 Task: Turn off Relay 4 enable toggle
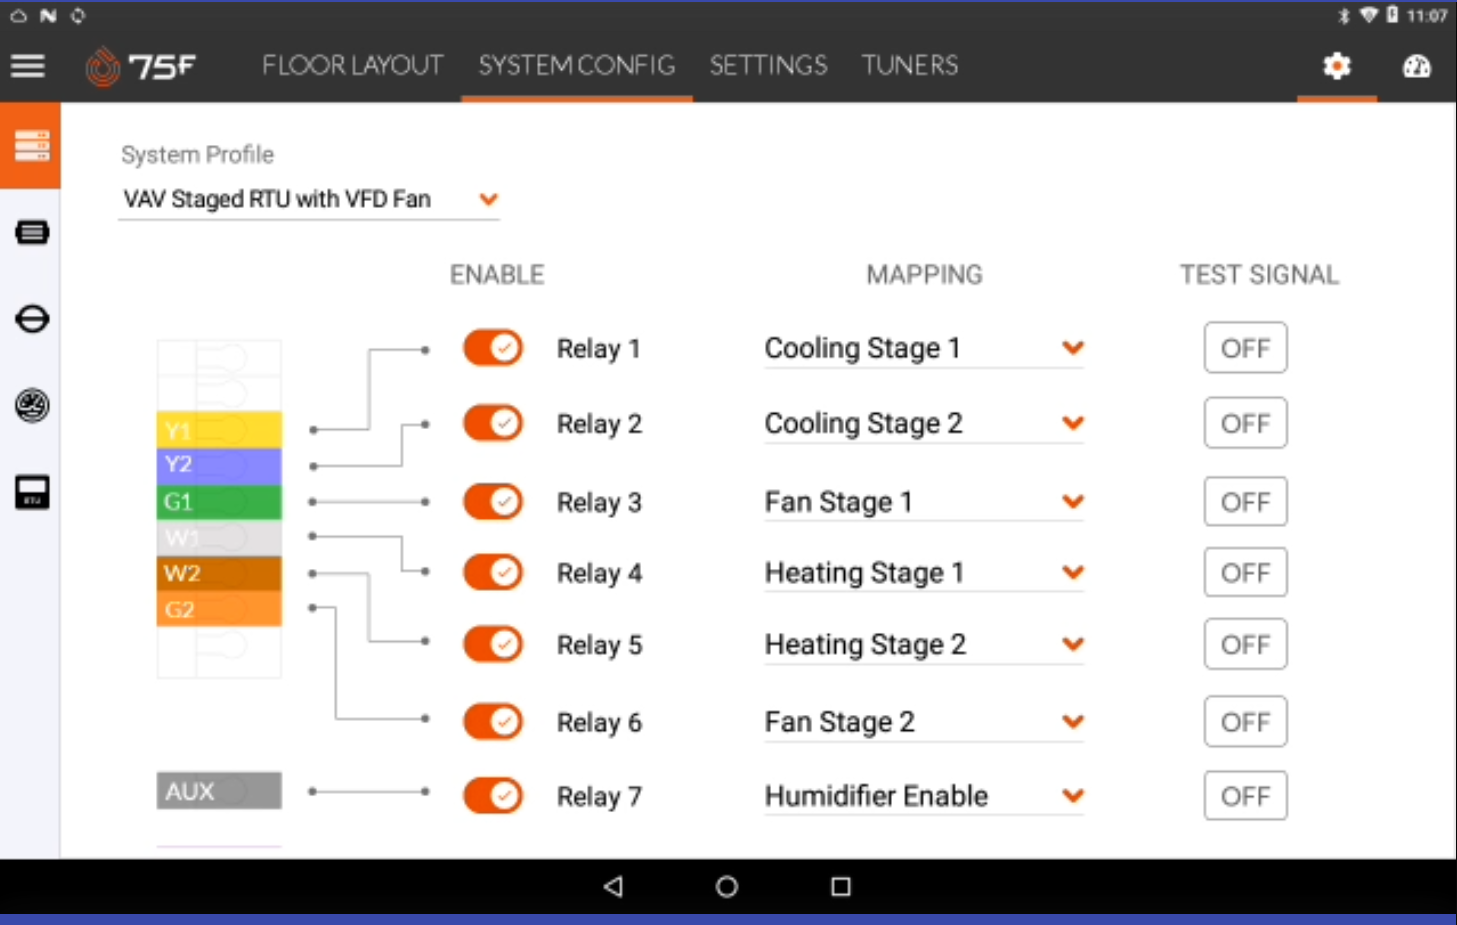tap(492, 572)
